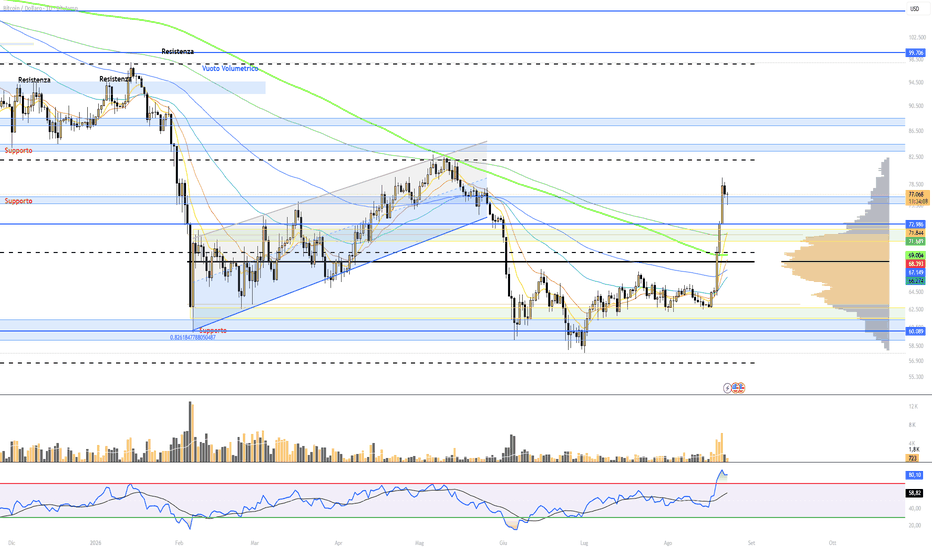Image resolution: width=932 pixels, height=550 pixels.
Task: Click the volume value label 723
Action: (x=912, y=458)
